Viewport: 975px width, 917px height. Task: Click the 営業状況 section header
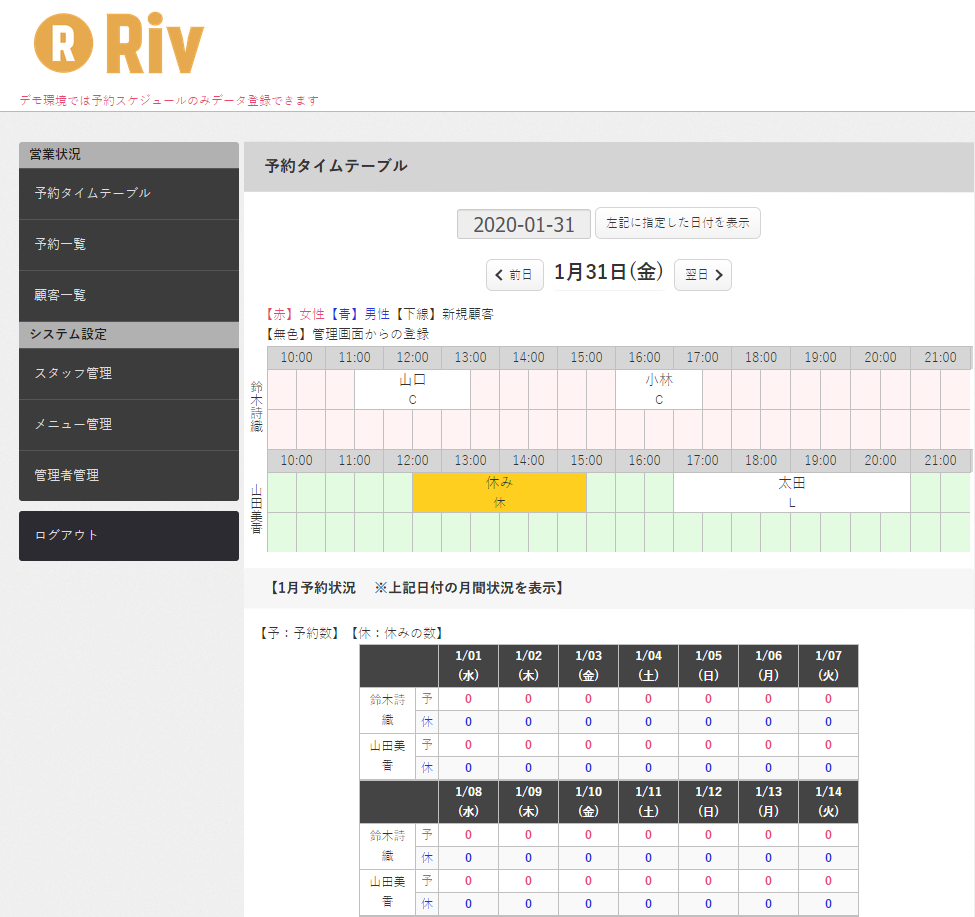pos(129,155)
